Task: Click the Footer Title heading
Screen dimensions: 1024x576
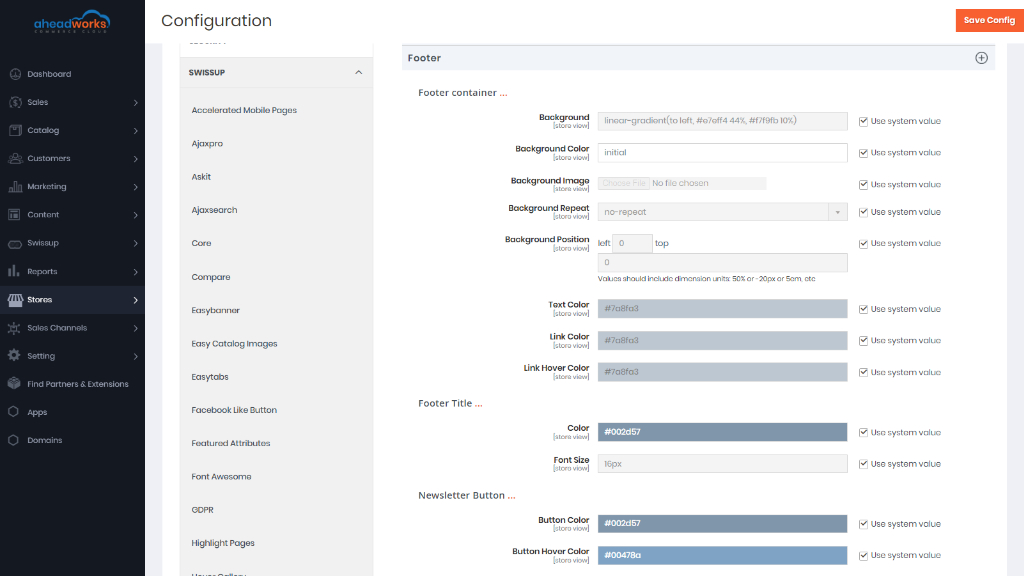Action: [x=450, y=404]
